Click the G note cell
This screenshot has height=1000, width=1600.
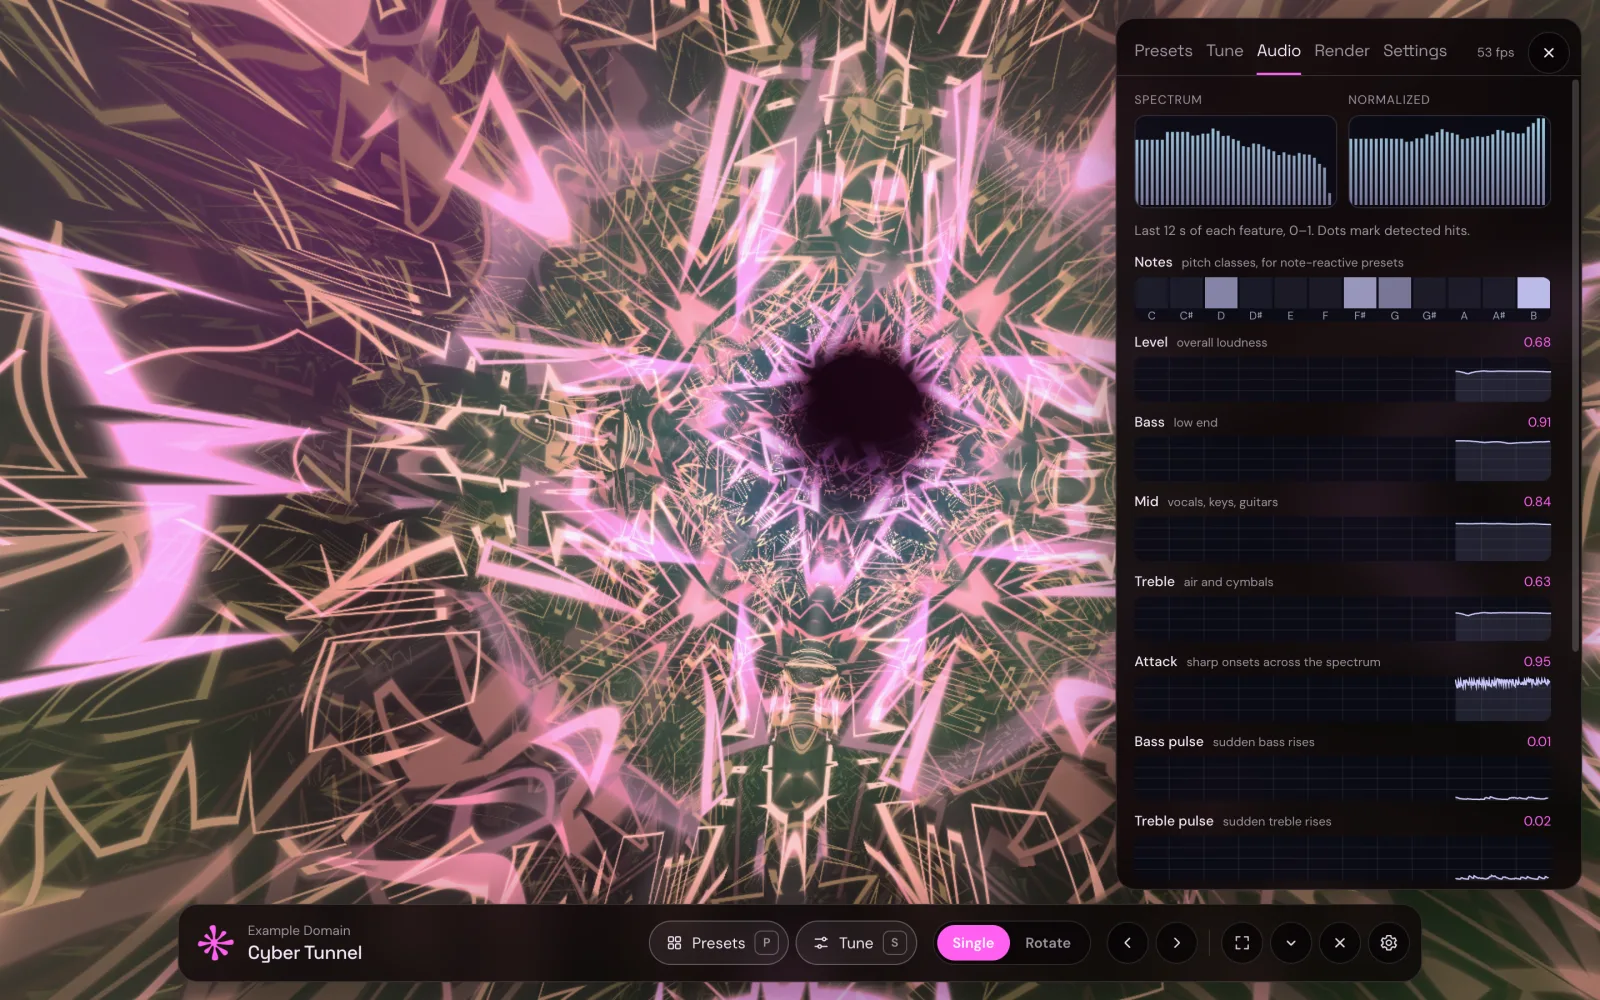1395,293
